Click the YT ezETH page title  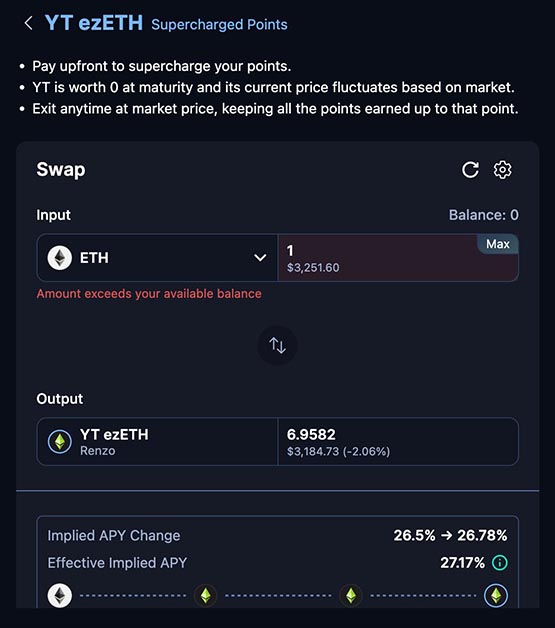[x=94, y=23]
